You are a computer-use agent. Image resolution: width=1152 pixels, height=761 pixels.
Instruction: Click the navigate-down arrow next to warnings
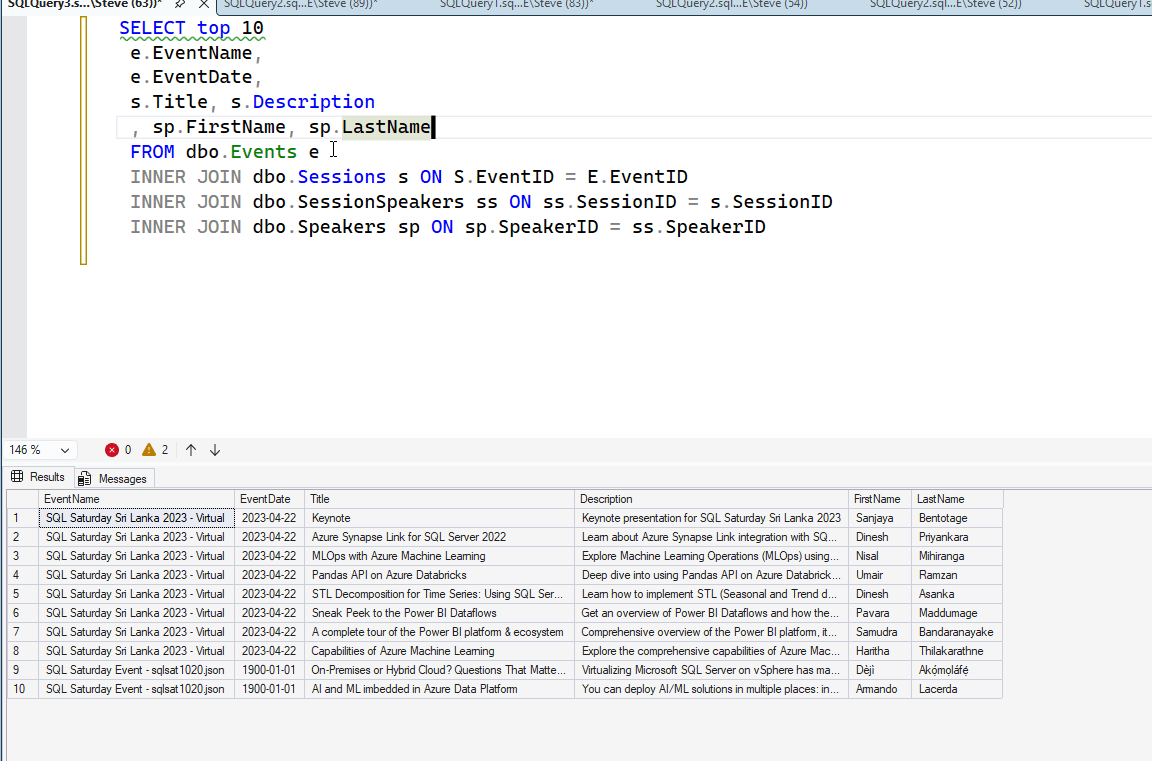[x=214, y=450]
